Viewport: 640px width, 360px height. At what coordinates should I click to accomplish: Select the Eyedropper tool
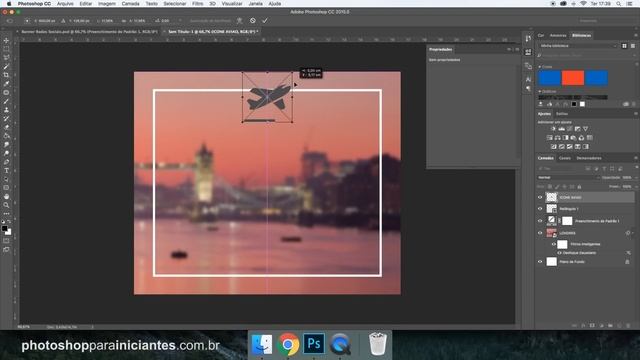click(6, 84)
